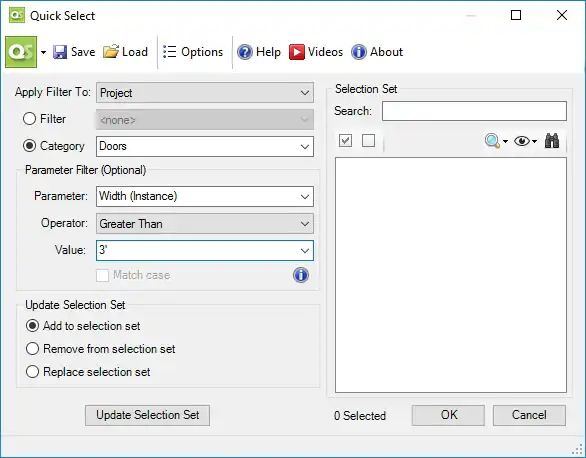Click the Update Selection Set button
This screenshot has height=458, width=586.
[x=147, y=415]
